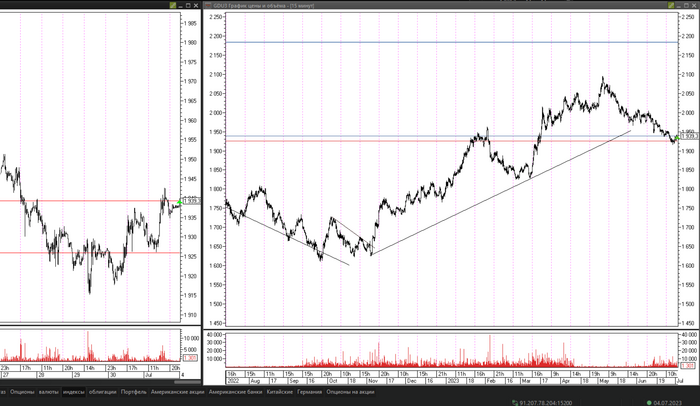
Task: Go to the Портфель tab
Action: (x=133, y=392)
